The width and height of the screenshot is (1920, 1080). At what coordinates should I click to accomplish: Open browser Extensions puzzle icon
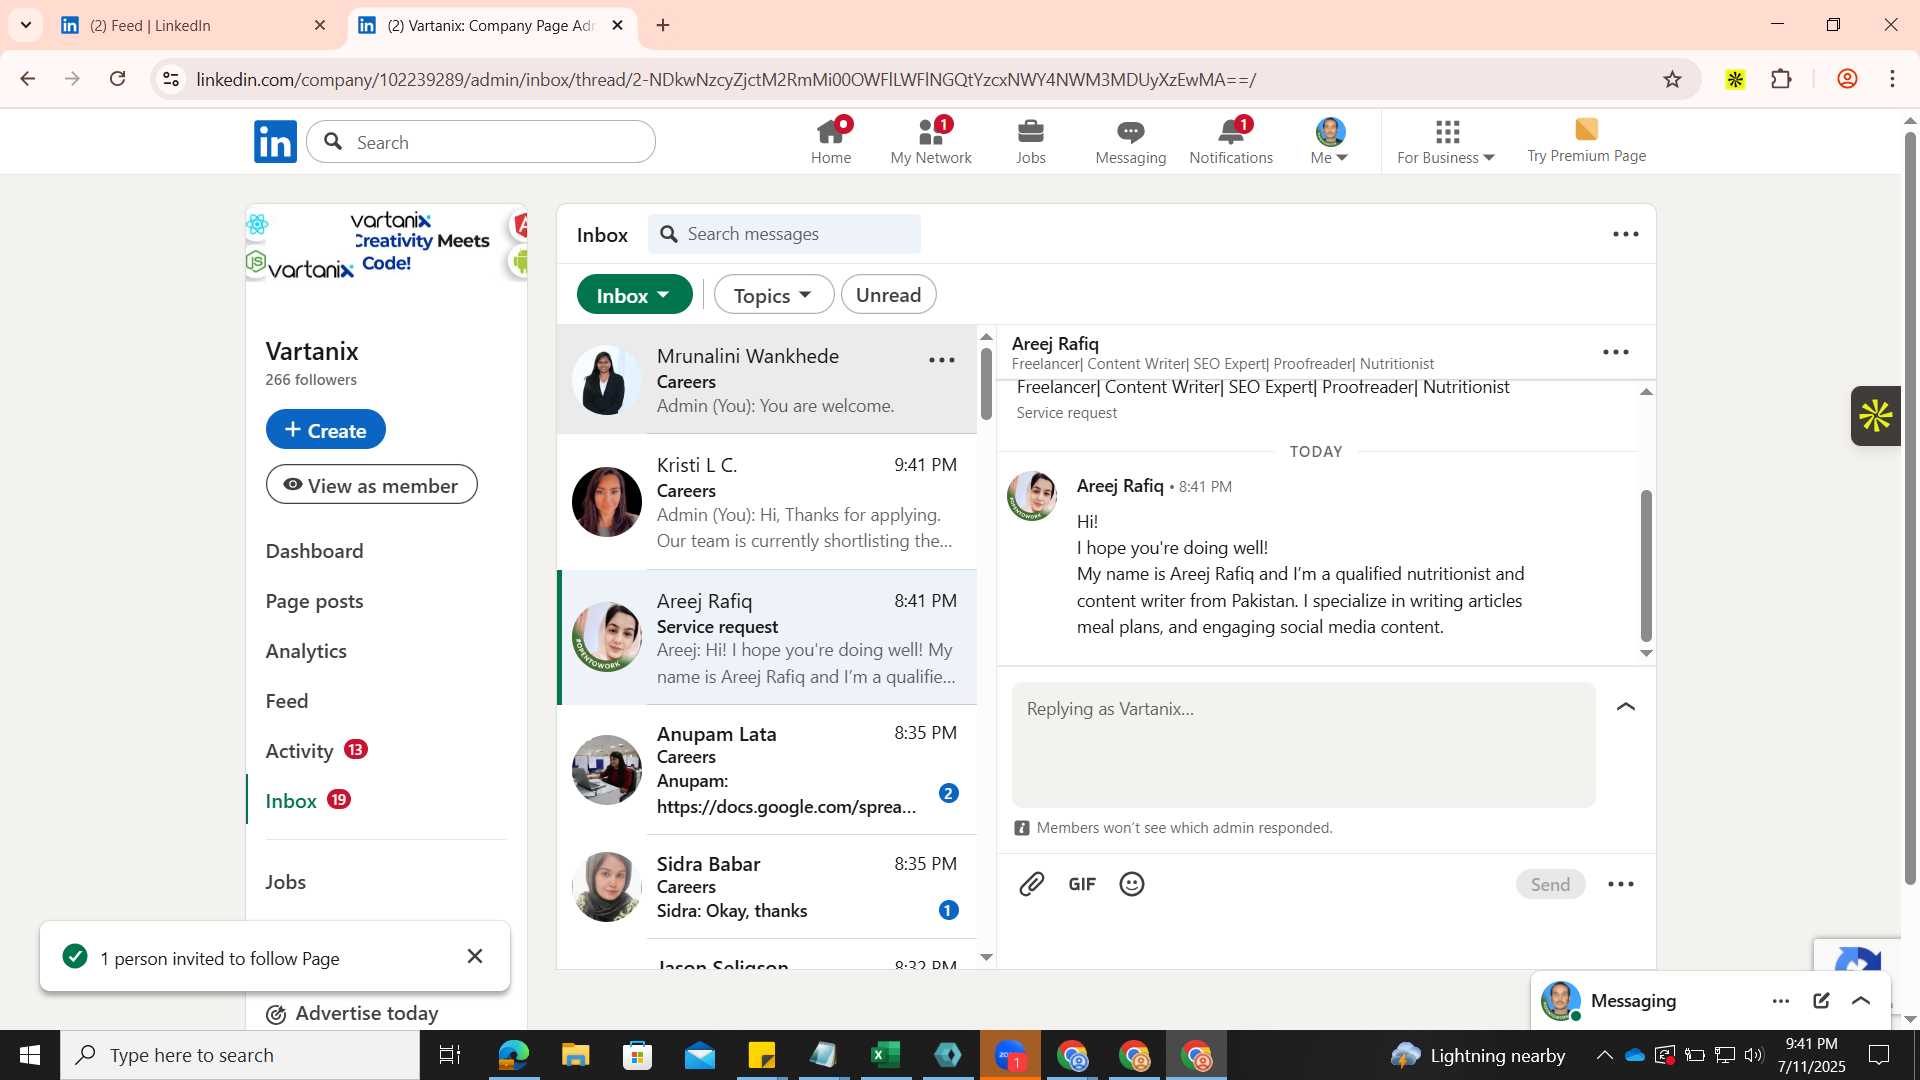1782,79
